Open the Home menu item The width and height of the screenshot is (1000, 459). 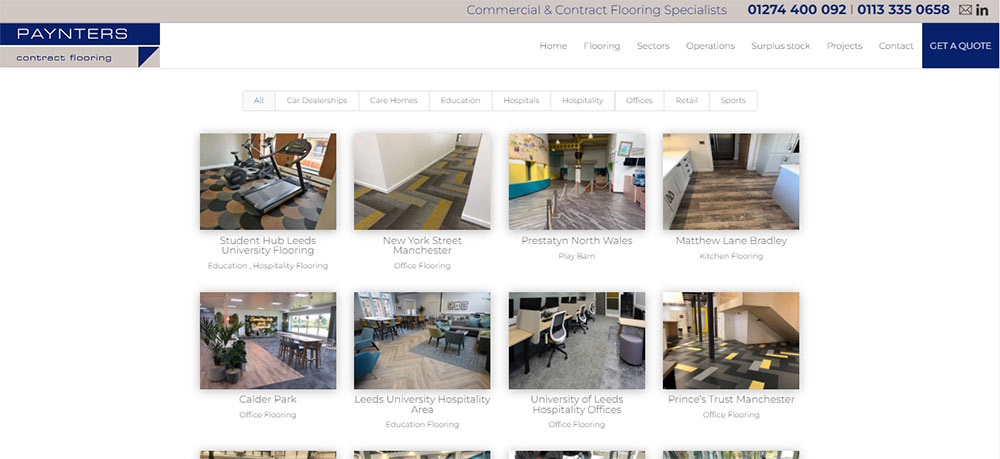click(x=553, y=46)
